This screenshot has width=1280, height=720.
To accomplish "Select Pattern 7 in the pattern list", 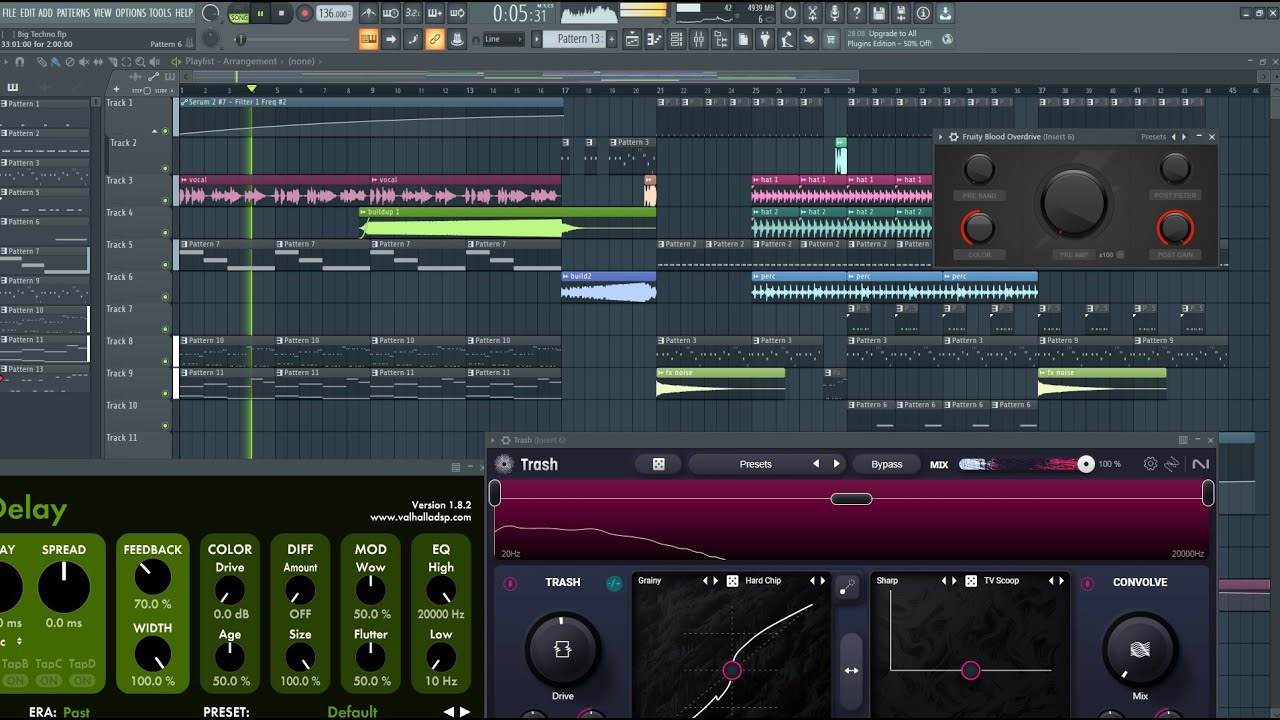I will point(44,259).
